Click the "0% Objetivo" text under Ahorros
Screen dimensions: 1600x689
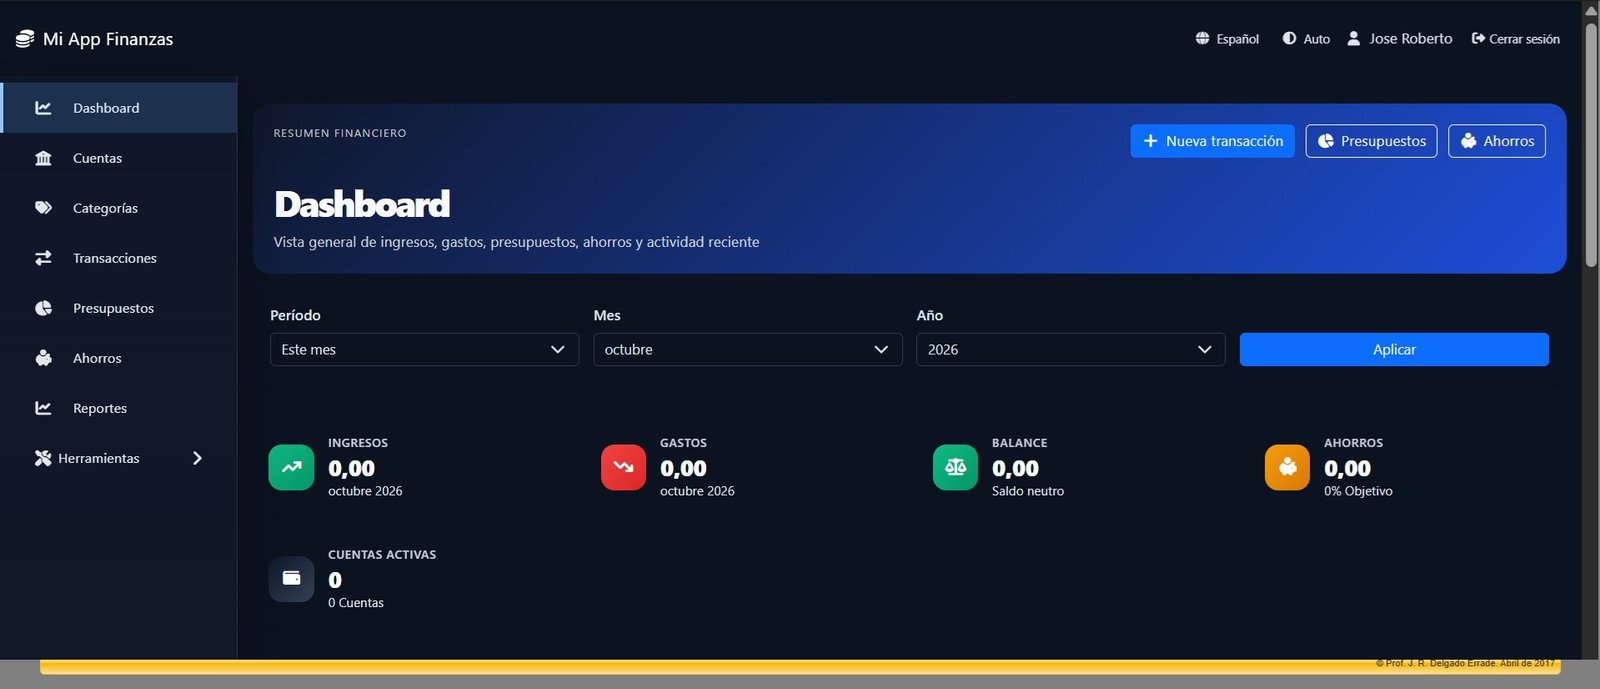(1358, 491)
